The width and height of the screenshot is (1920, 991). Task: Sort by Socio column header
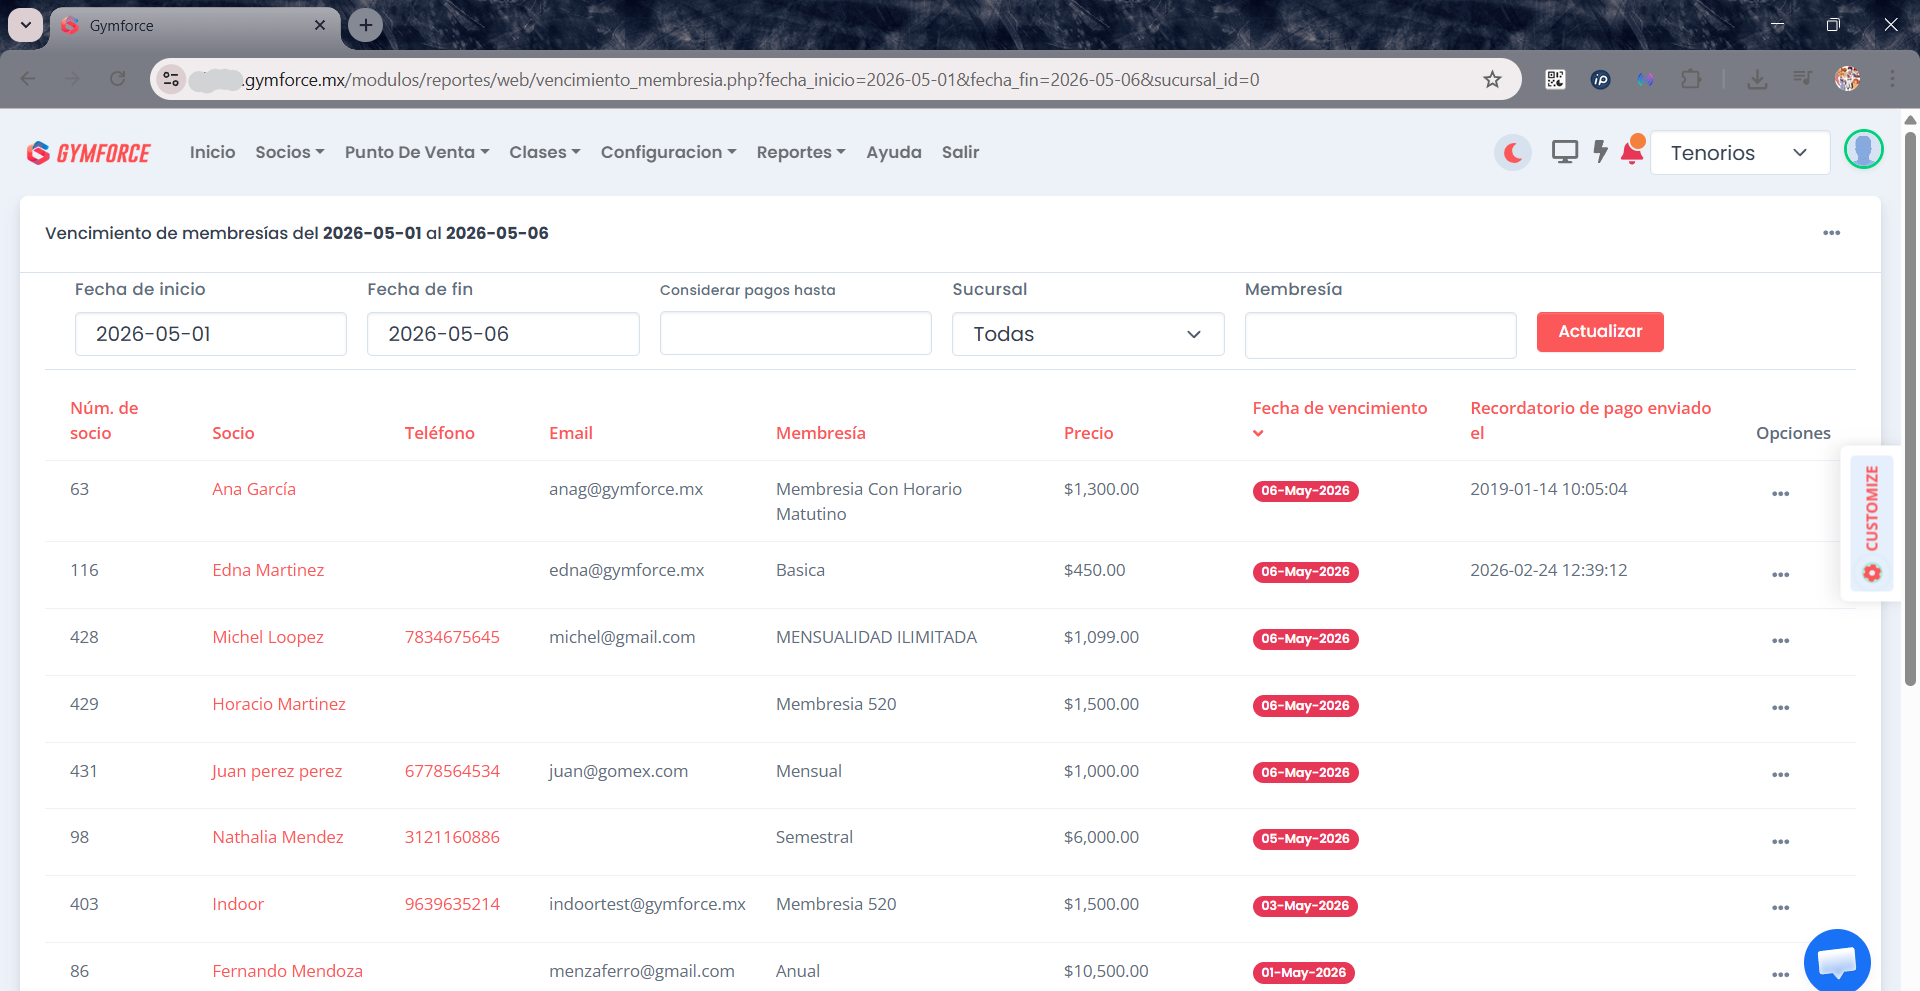point(233,433)
